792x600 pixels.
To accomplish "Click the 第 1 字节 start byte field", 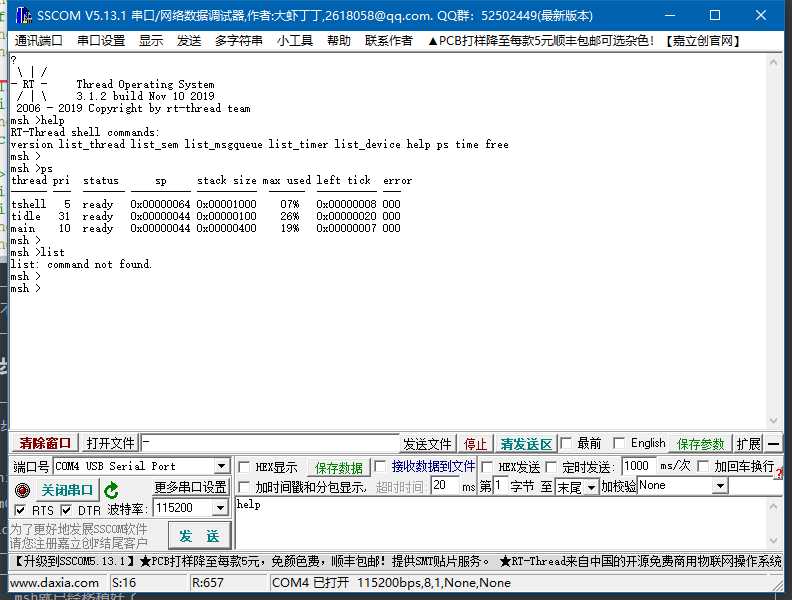I will (x=500, y=486).
